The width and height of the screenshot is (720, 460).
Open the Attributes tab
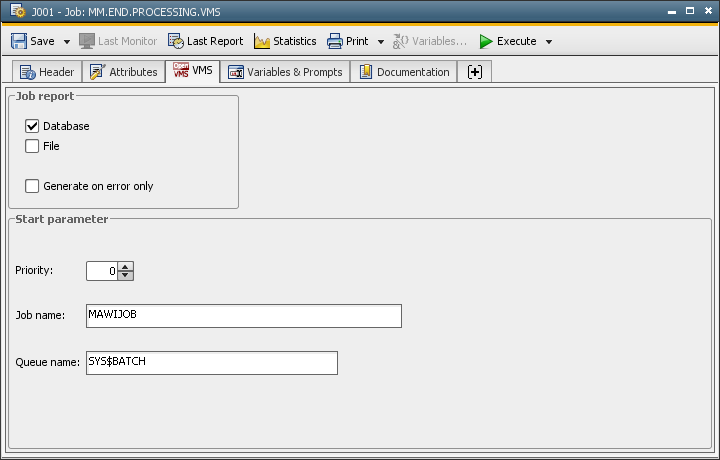click(x=123, y=72)
